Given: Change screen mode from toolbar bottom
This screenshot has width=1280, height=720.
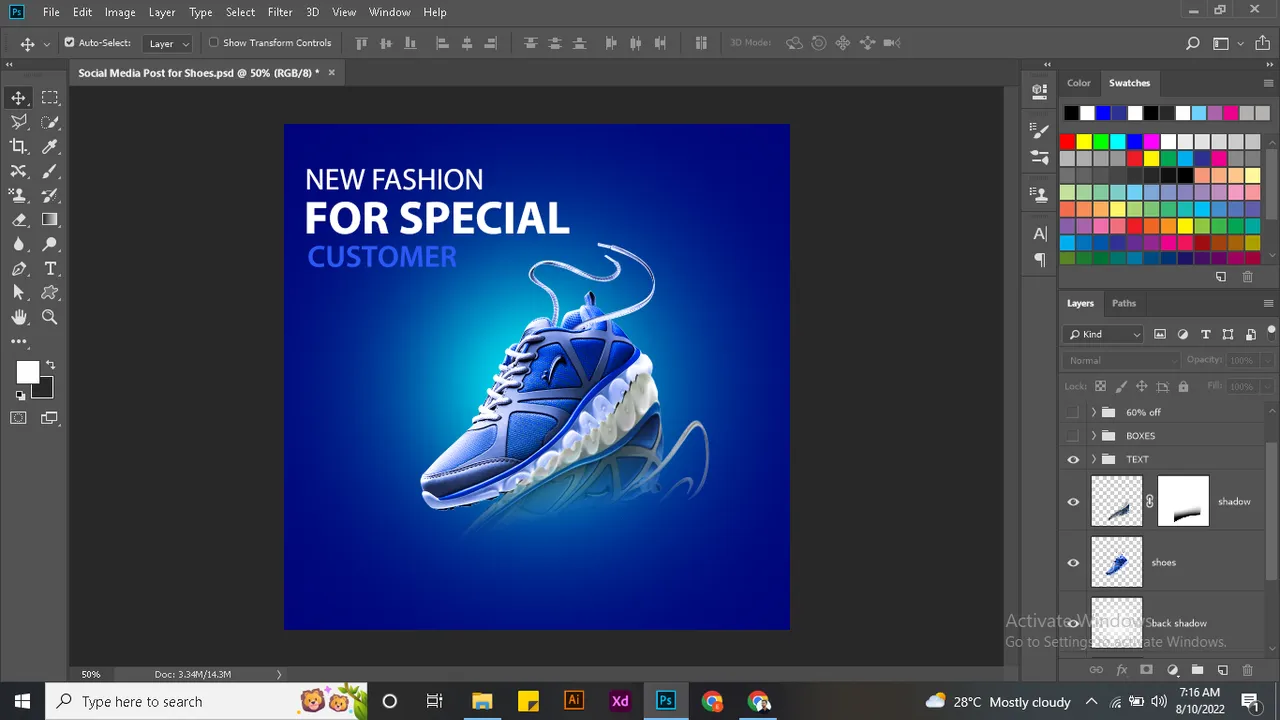Looking at the screenshot, I should coord(50,418).
